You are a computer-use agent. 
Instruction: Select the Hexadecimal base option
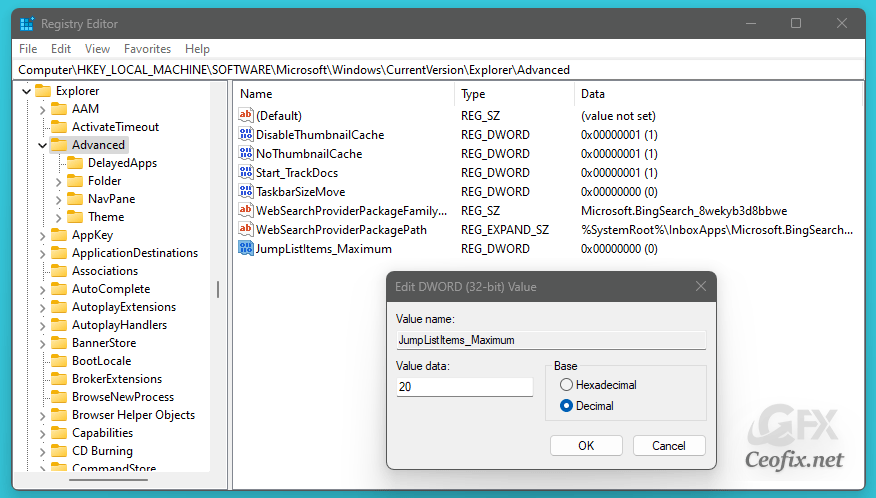pos(567,385)
